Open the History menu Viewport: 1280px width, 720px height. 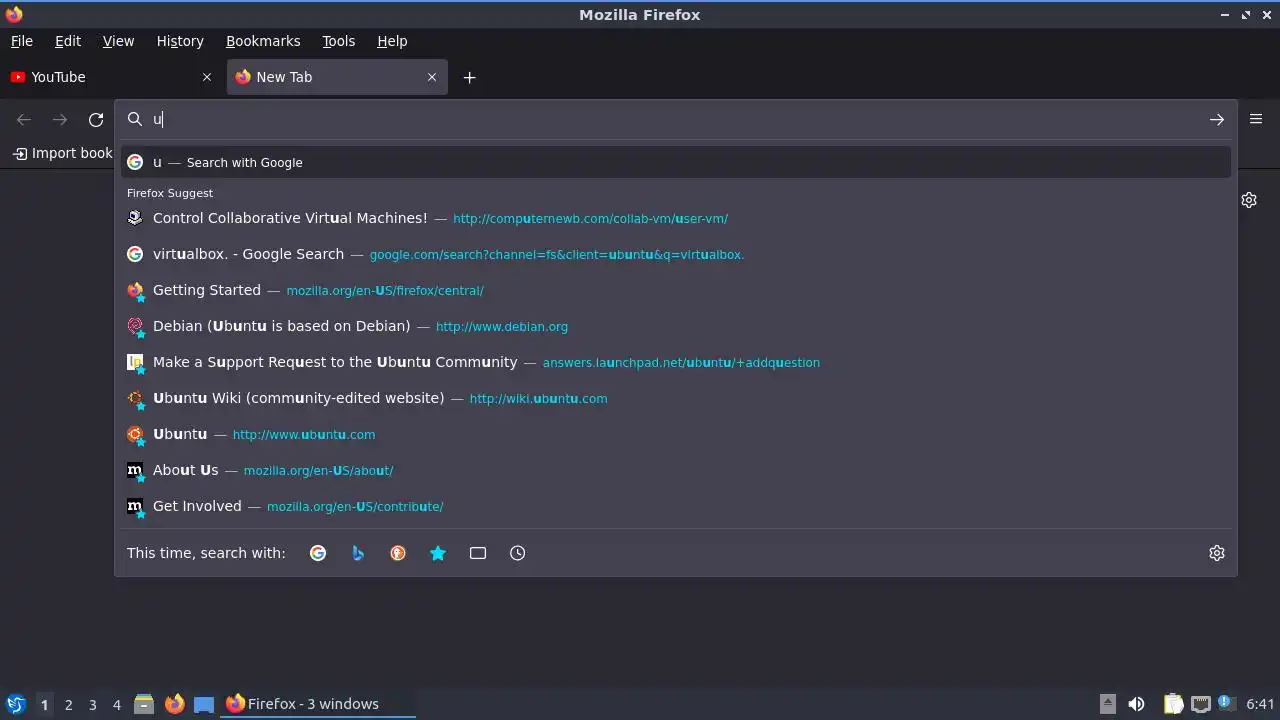coord(180,41)
